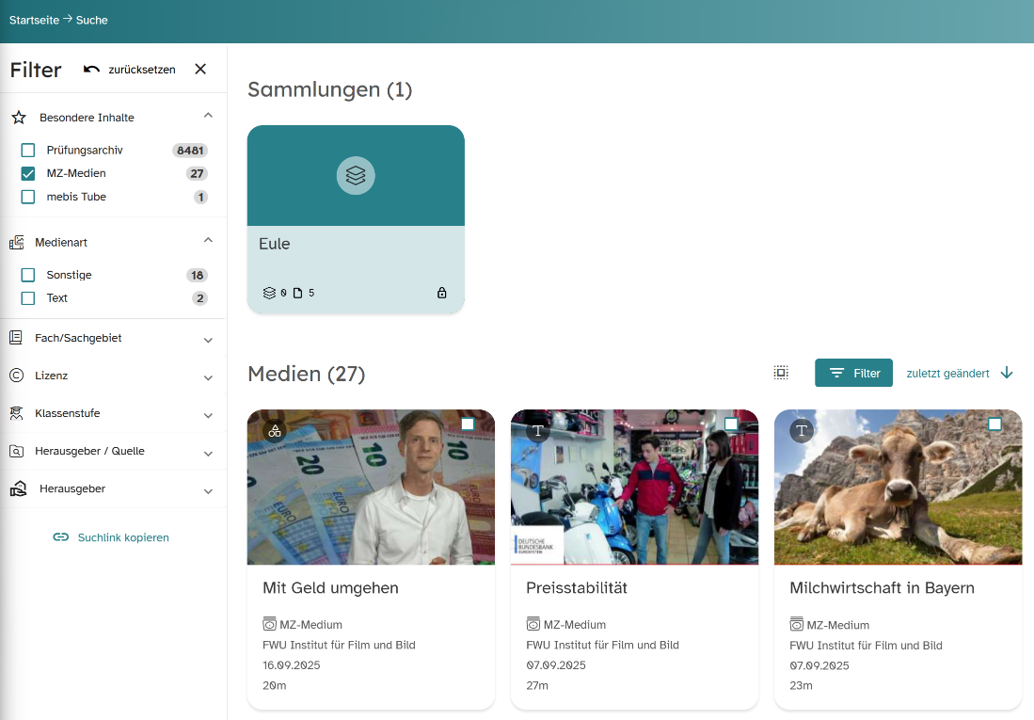This screenshot has width=1034, height=720.
Task: Open the zuletzt geändert sort option
Action: click(947, 373)
